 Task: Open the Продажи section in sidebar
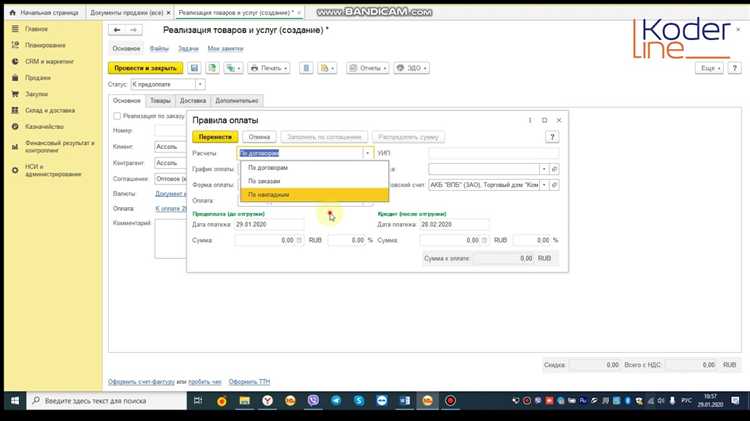pyautogui.click(x=36, y=78)
